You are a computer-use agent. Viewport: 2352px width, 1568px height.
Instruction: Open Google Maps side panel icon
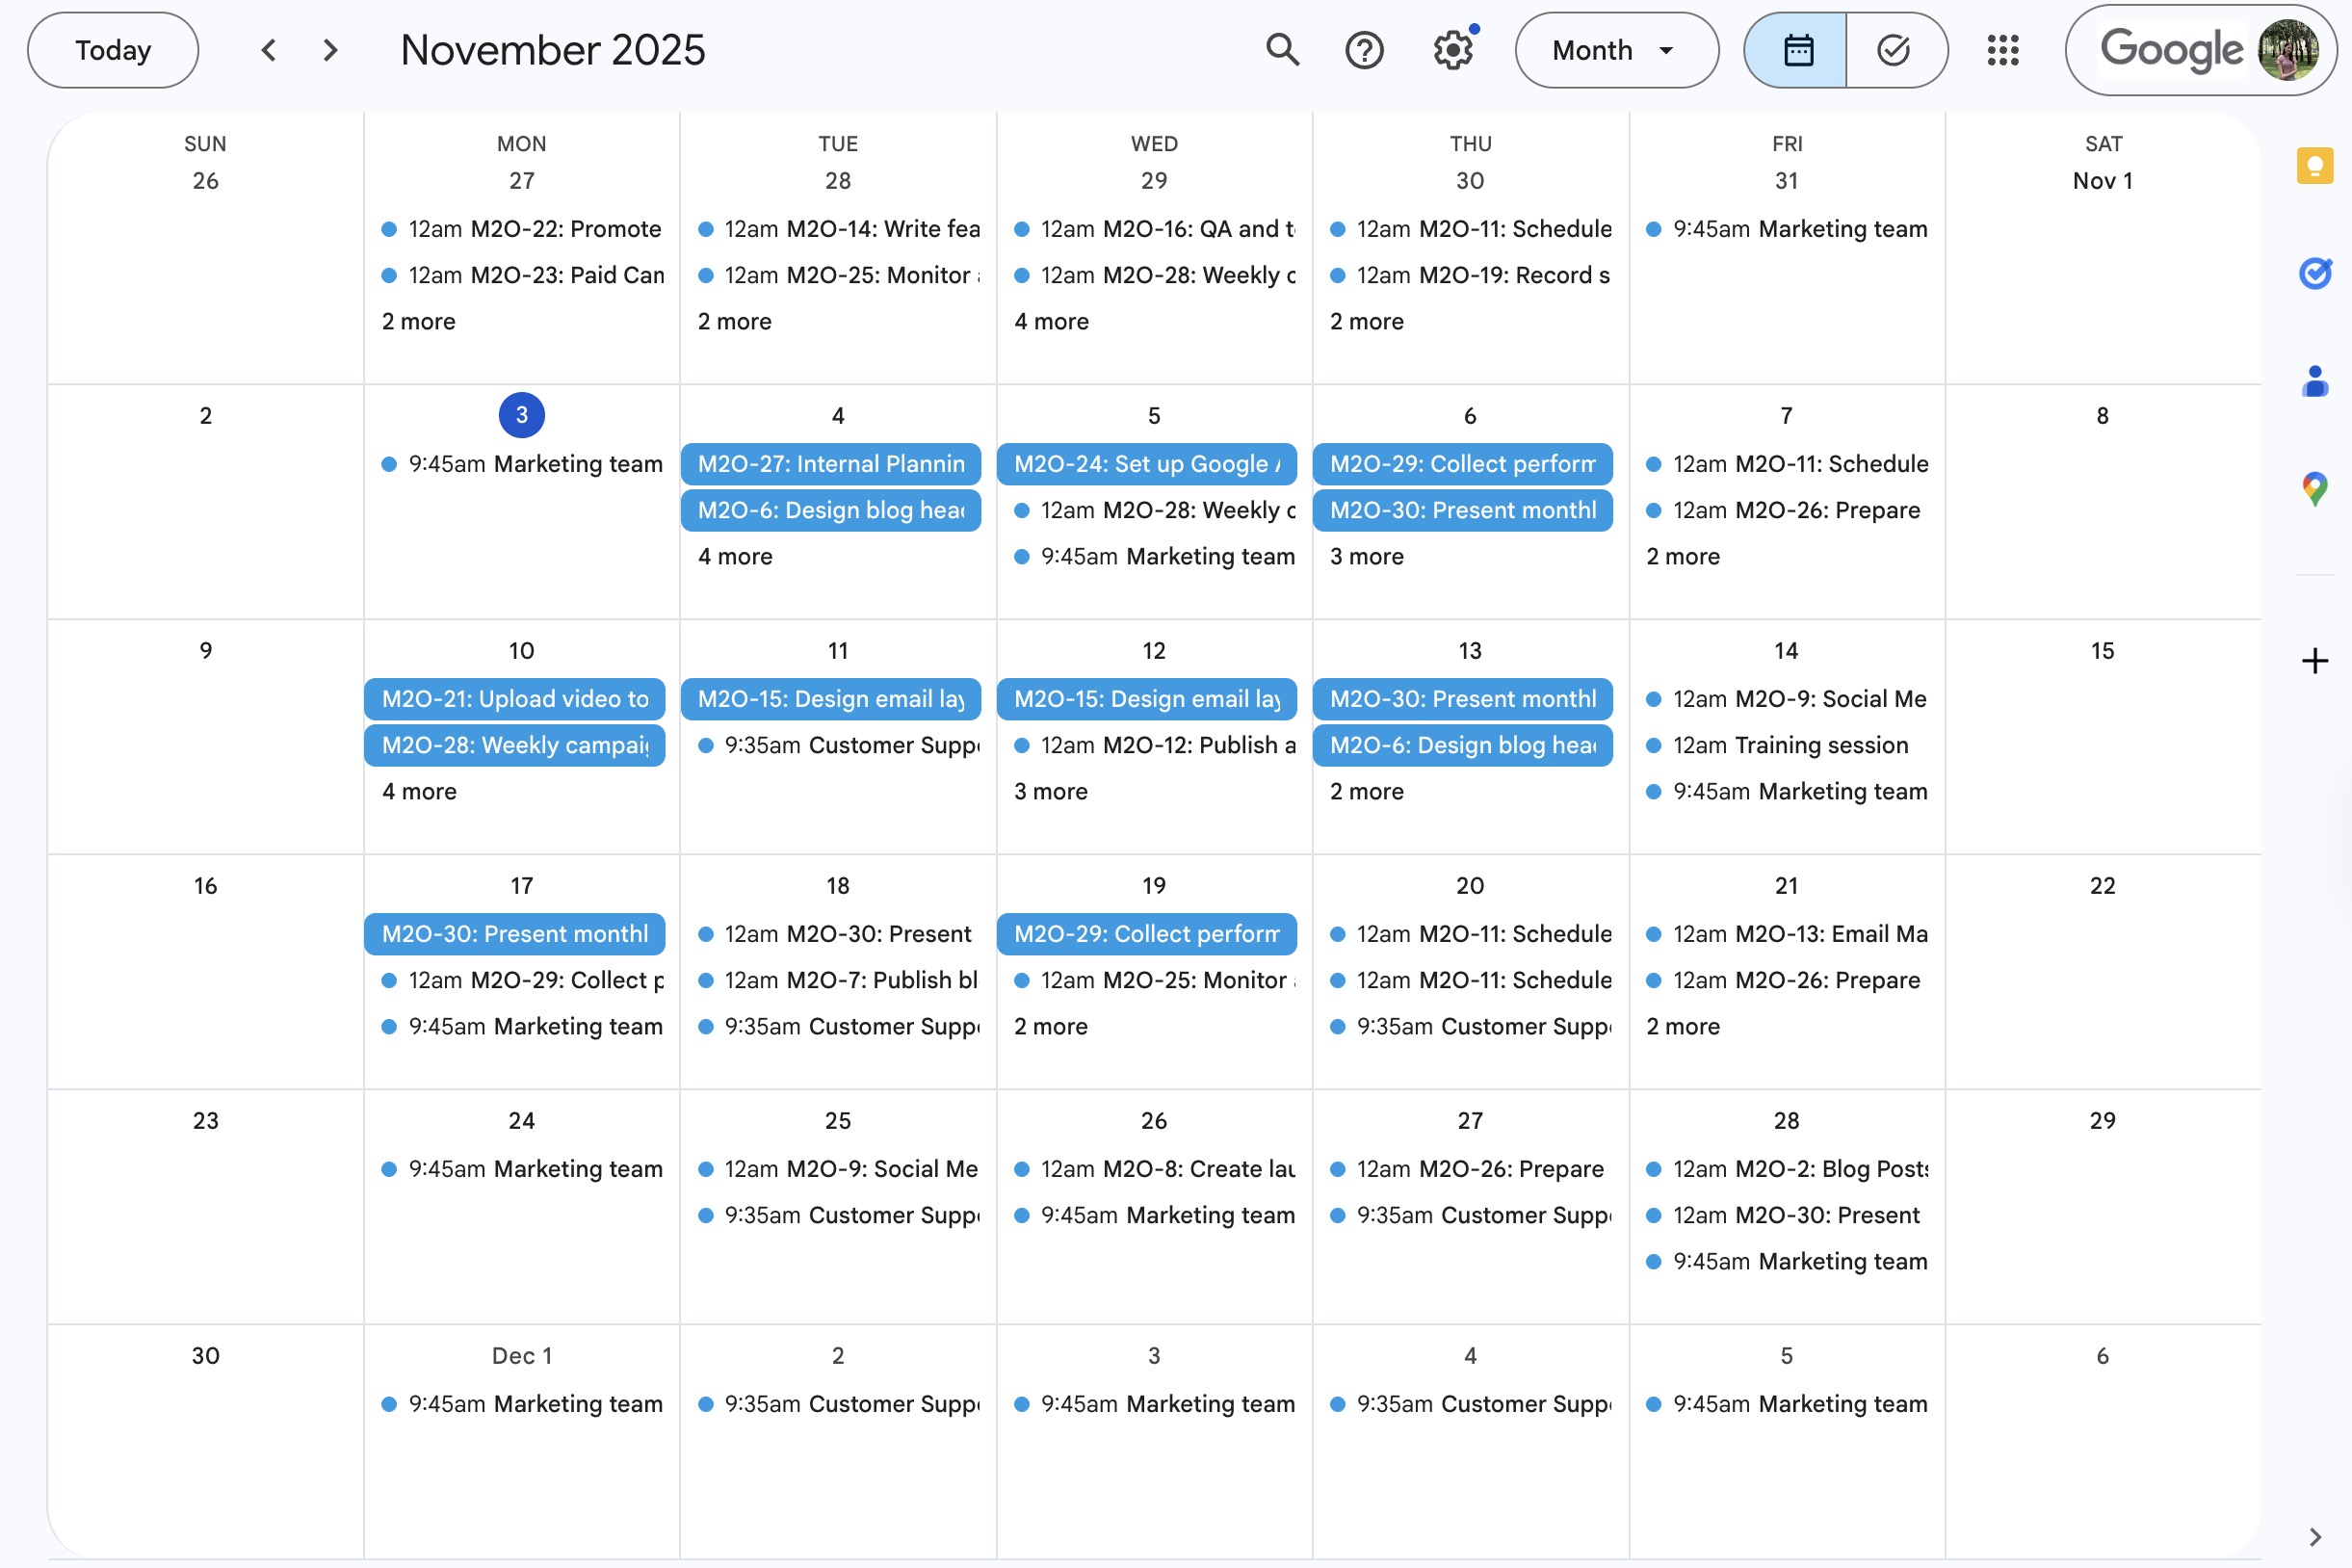point(2314,489)
